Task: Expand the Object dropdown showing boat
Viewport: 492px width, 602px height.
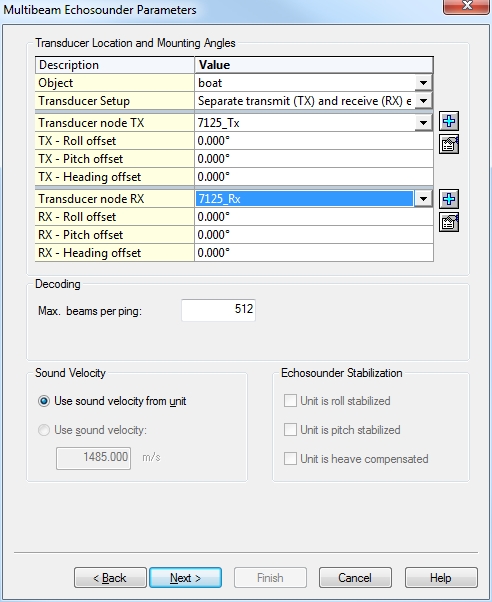Action: point(423,83)
